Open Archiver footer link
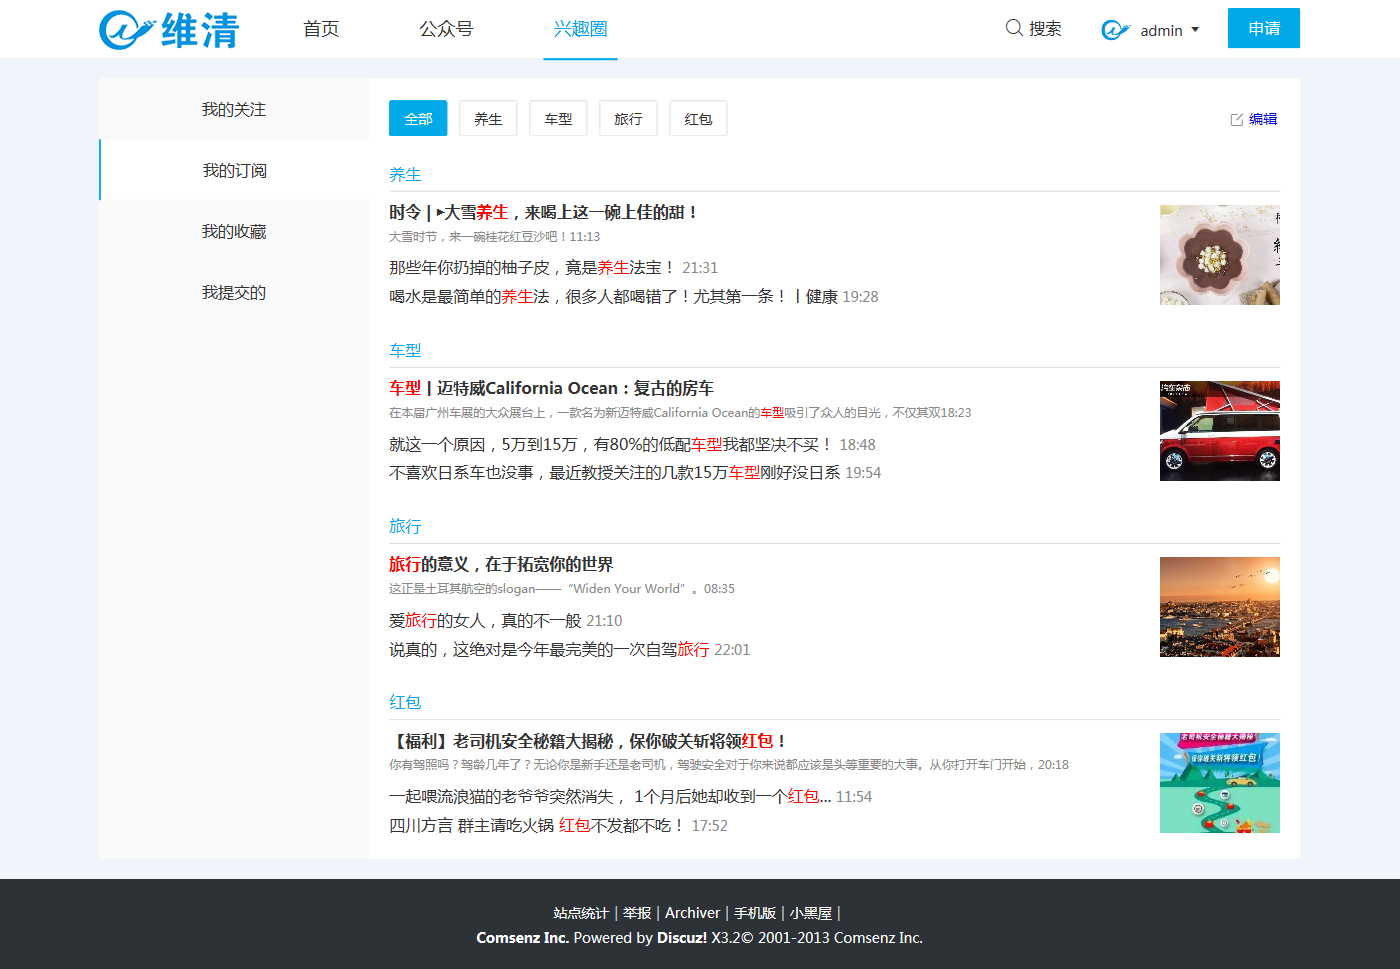 [x=692, y=913]
